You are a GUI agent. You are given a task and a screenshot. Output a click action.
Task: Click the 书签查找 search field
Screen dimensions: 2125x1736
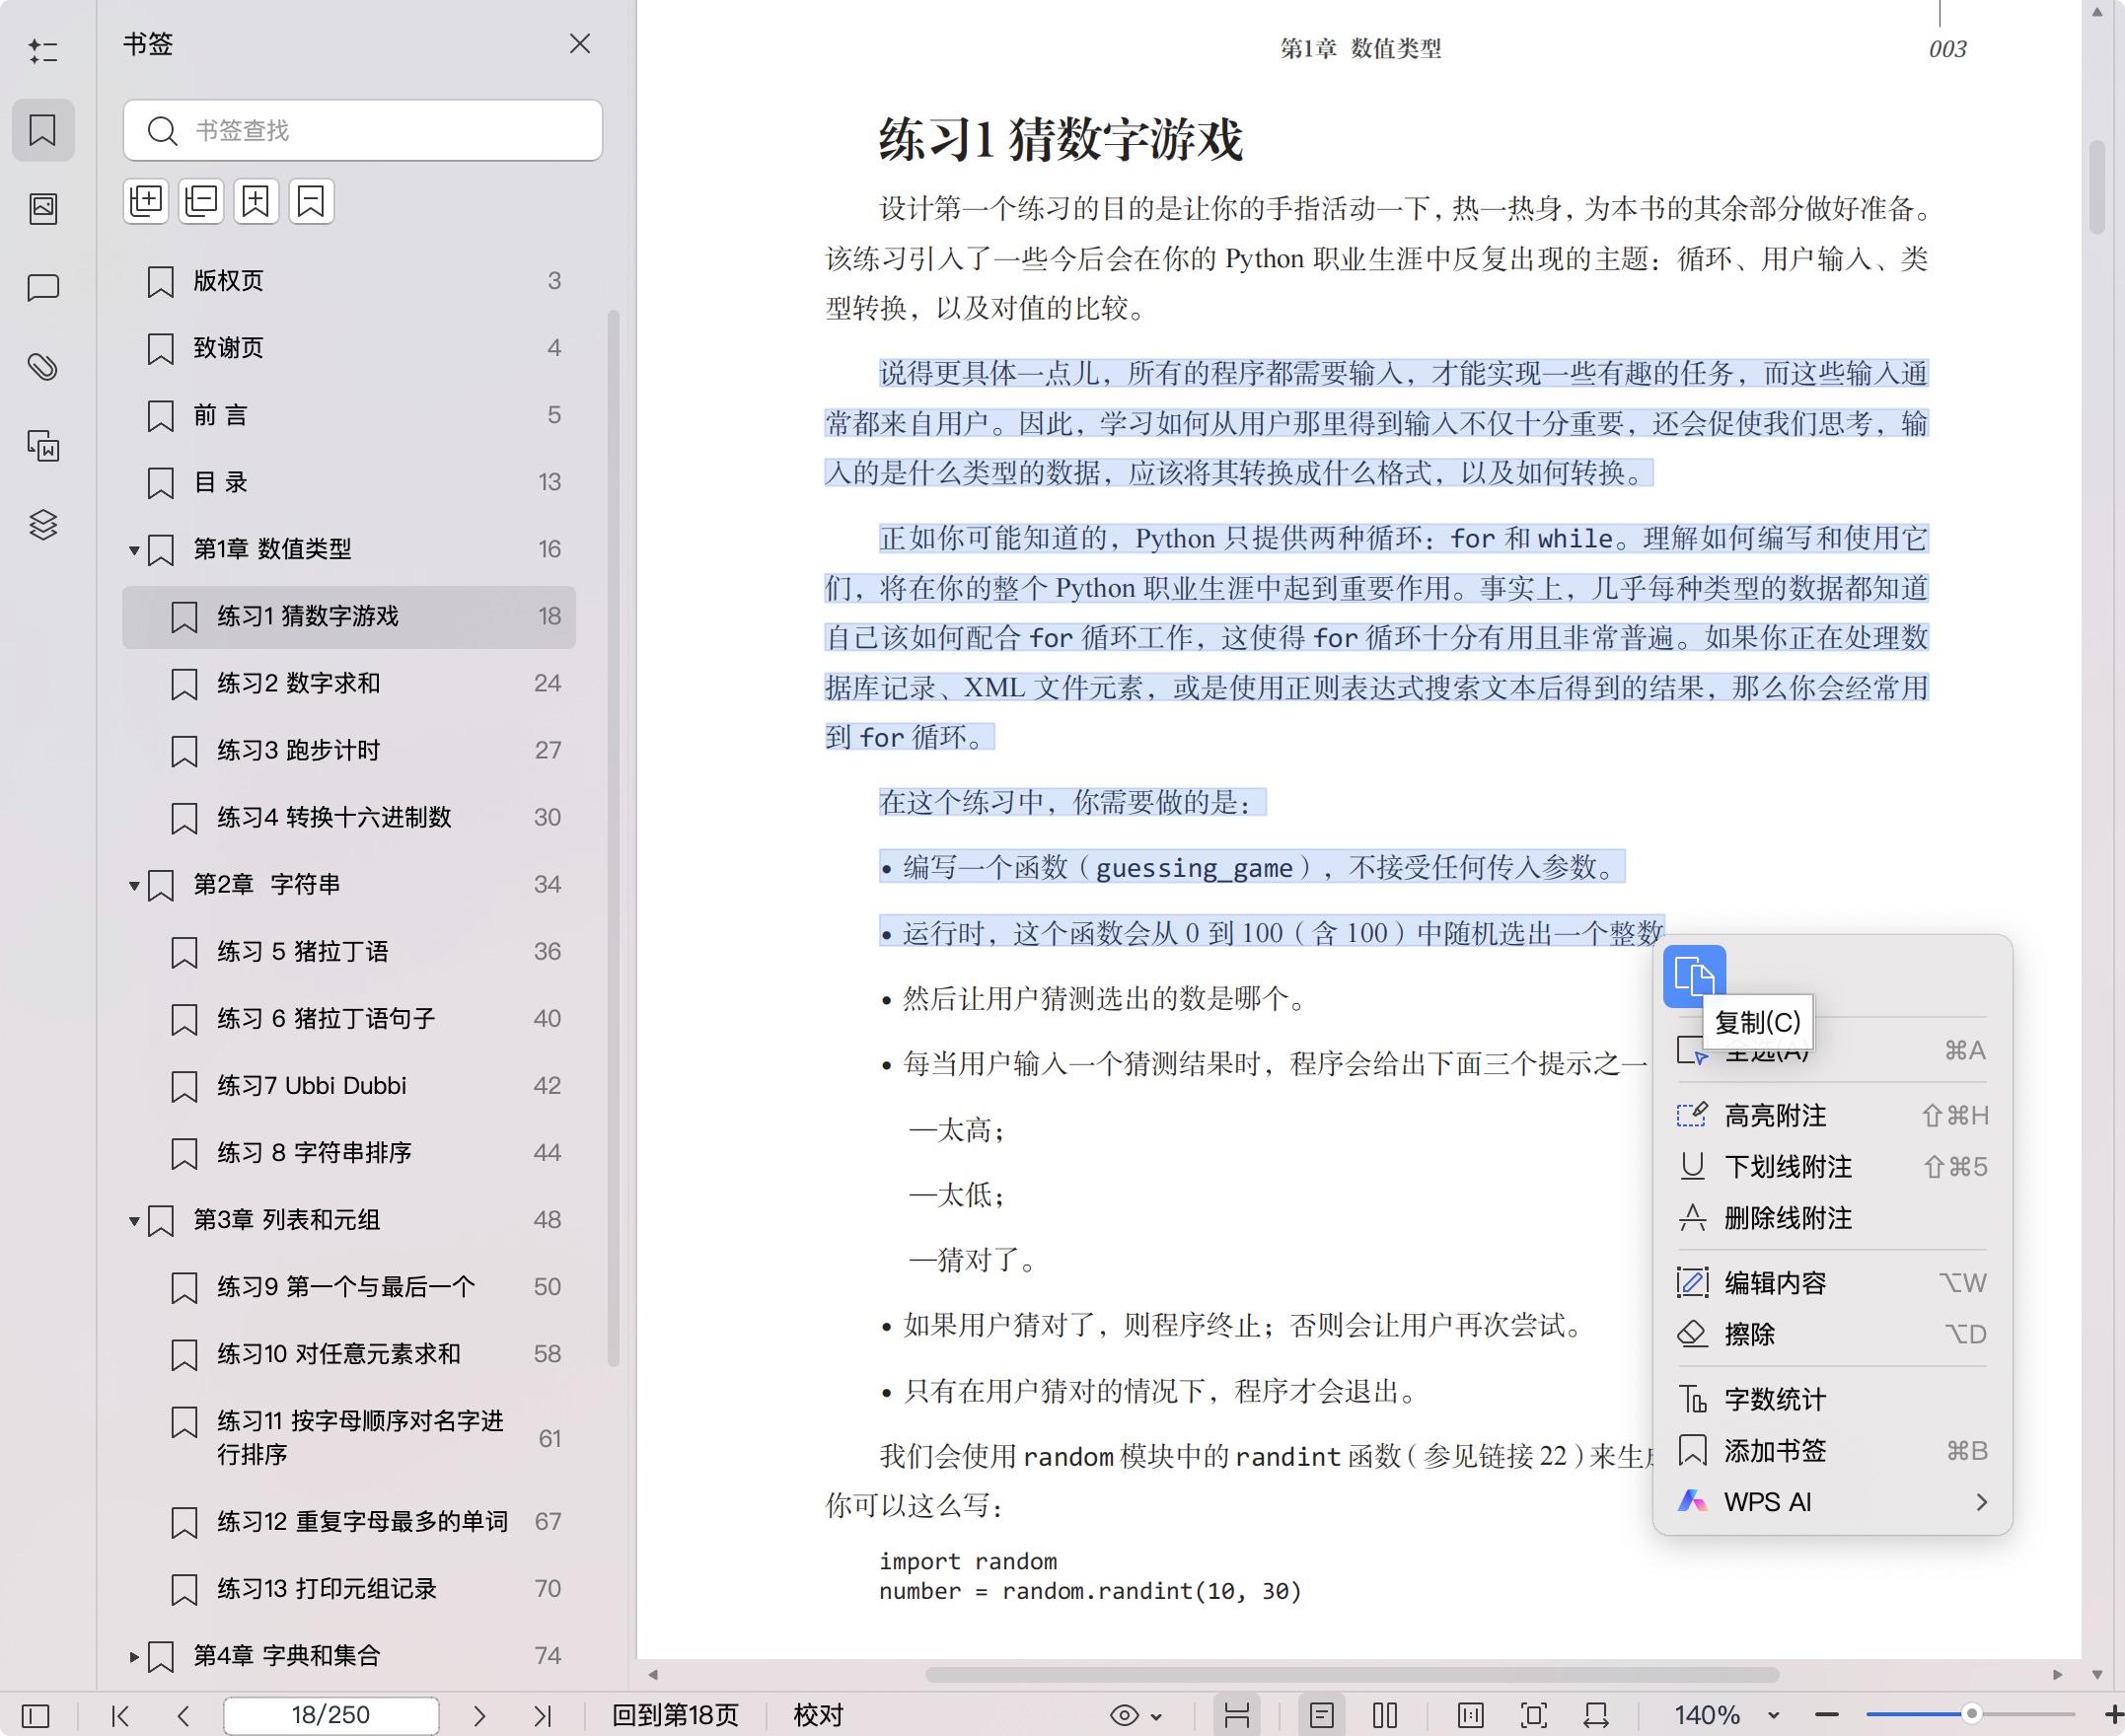click(x=363, y=130)
